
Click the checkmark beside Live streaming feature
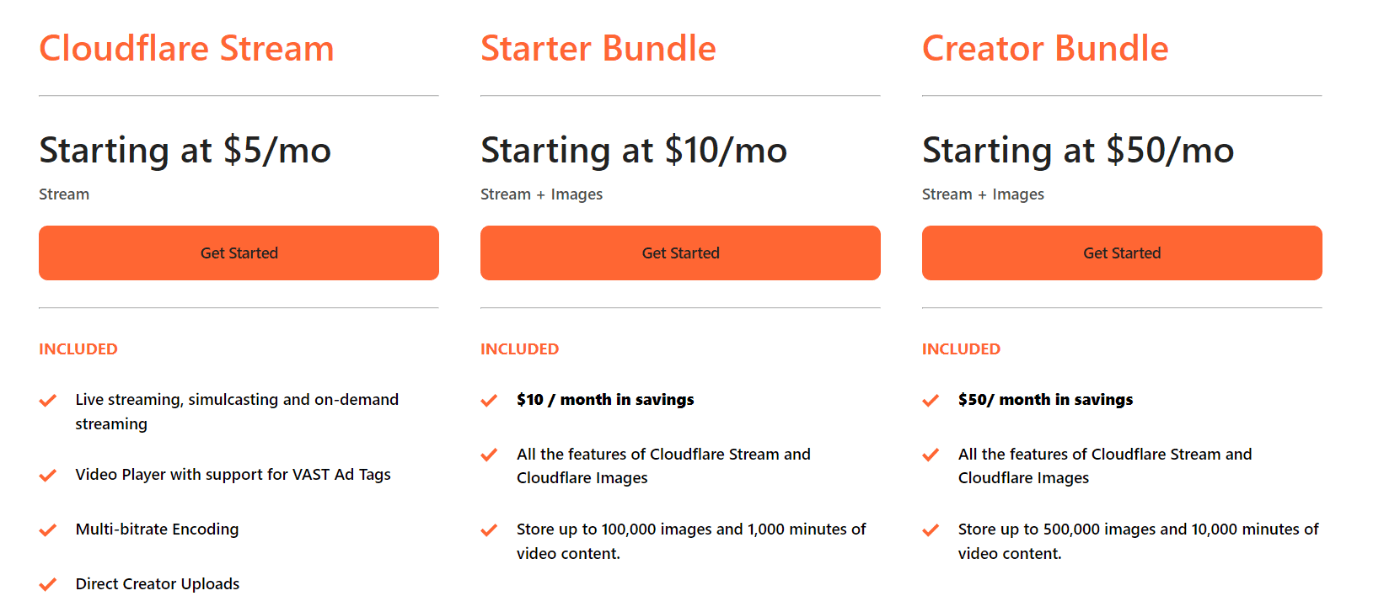coord(47,400)
